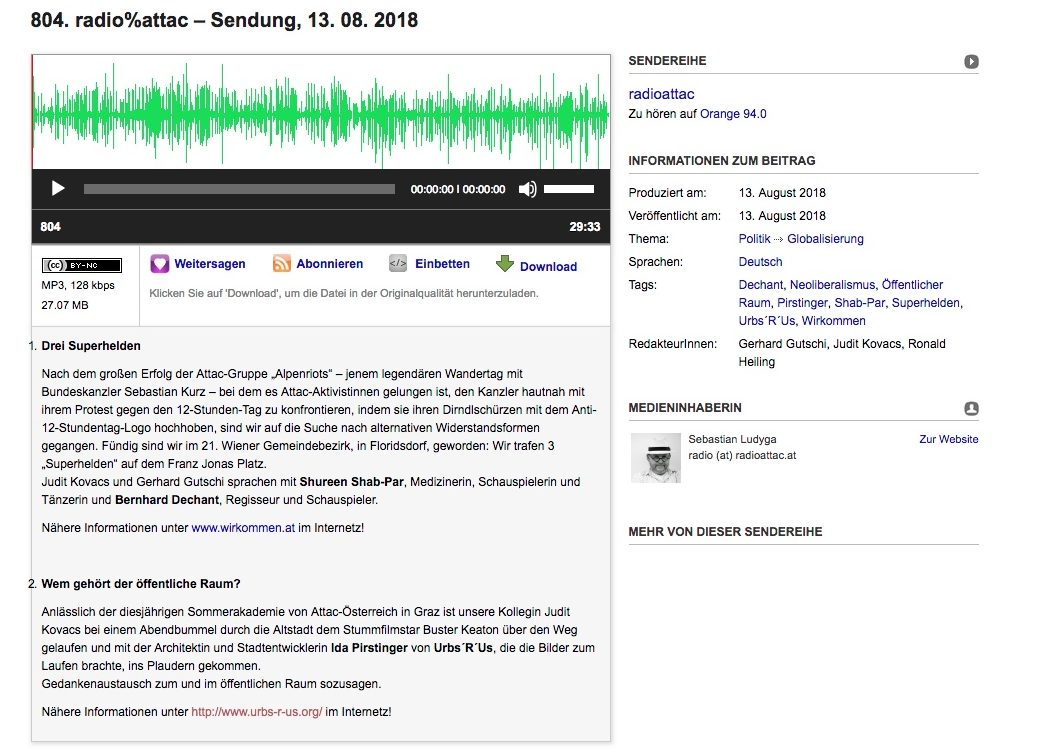Open the Dechant tag
1047x754 pixels.
tap(761, 285)
